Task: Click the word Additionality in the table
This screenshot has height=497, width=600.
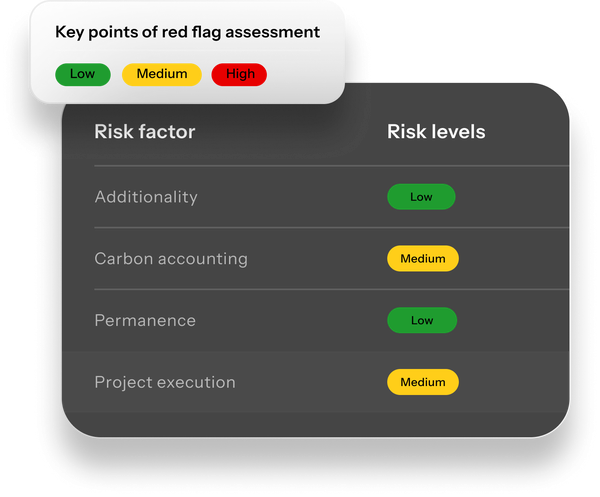Action: point(146,197)
